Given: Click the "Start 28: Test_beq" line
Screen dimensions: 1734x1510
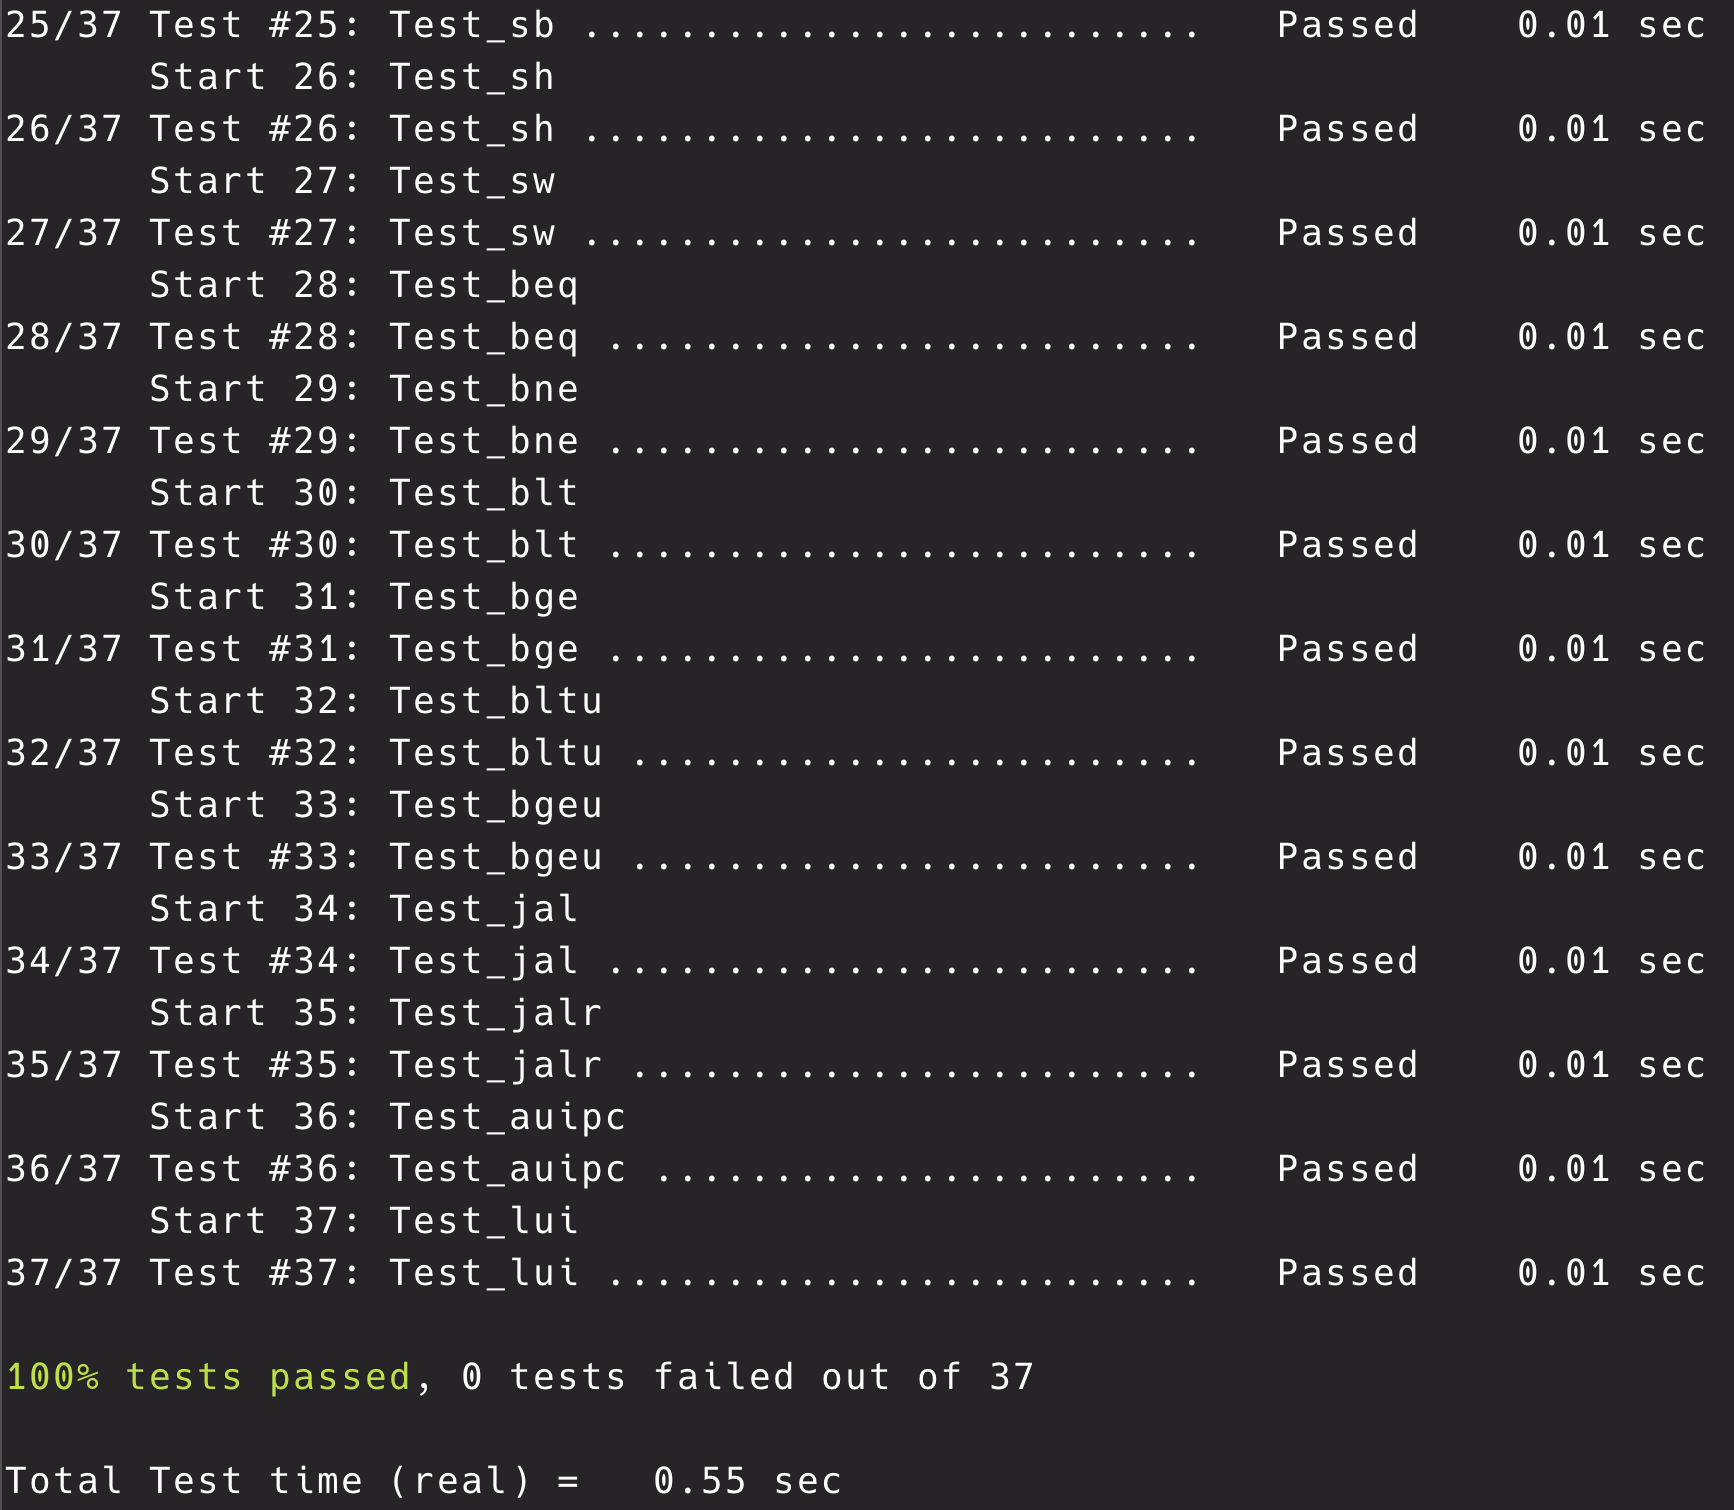Looking at the screenshot, I should [x=363, y=285].
